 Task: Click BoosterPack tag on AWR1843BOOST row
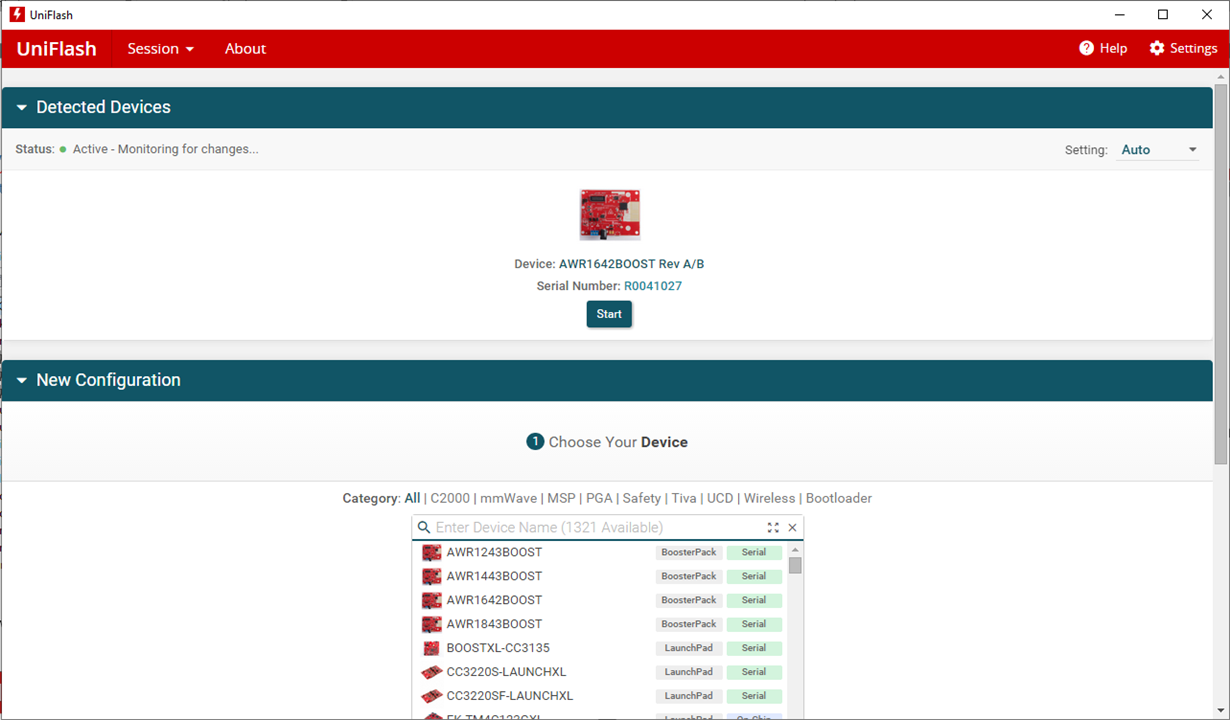tap(689, 624)
